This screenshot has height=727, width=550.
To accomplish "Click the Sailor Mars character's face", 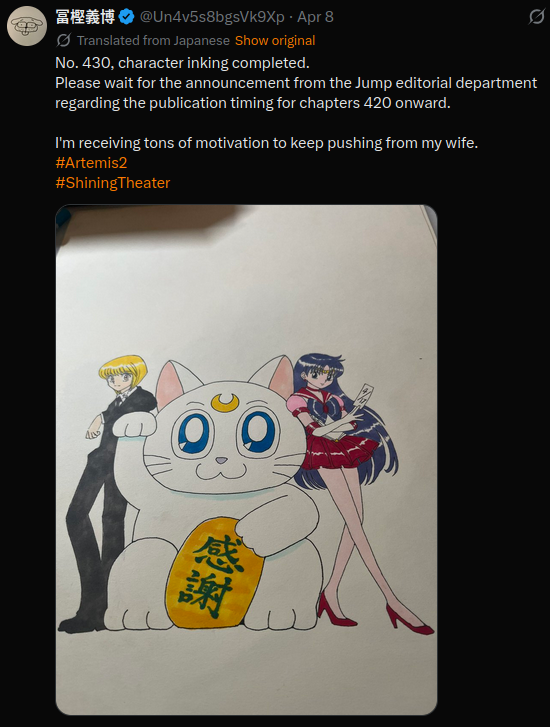I will pyautogui.click(x=320, y=380).
